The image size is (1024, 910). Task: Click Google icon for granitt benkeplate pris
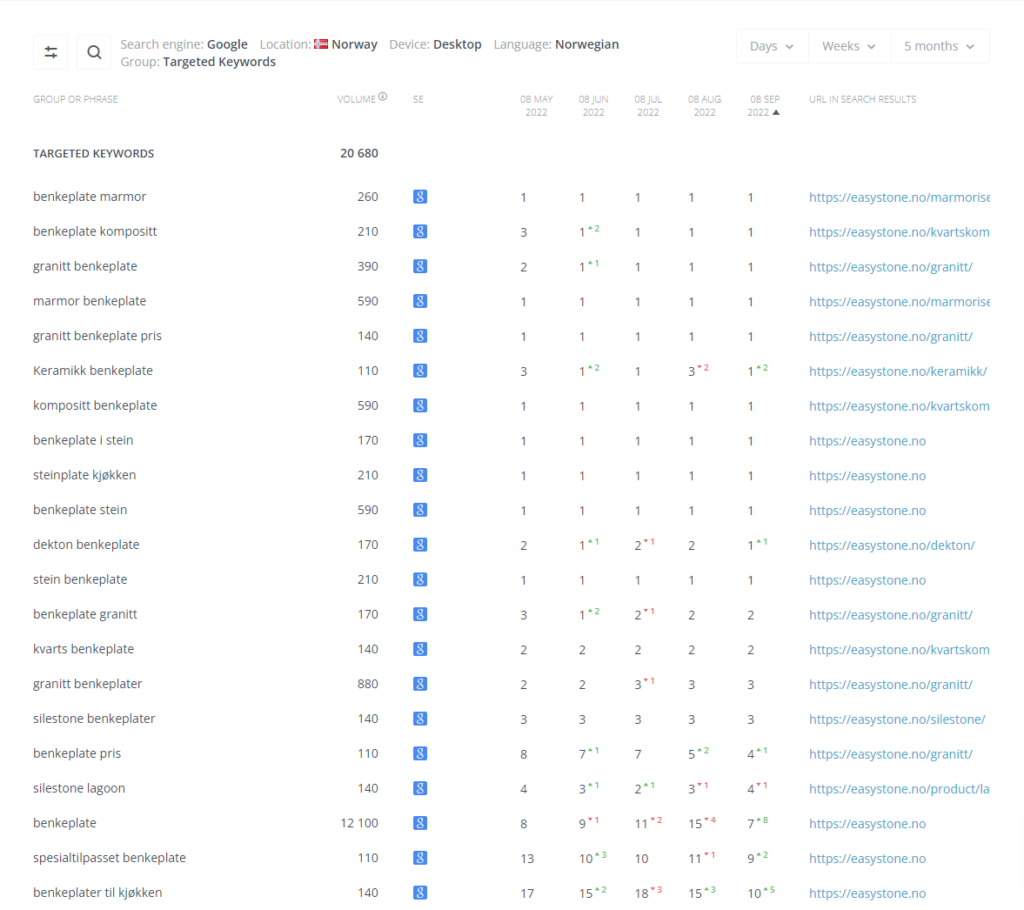click(x=420, y=336)
